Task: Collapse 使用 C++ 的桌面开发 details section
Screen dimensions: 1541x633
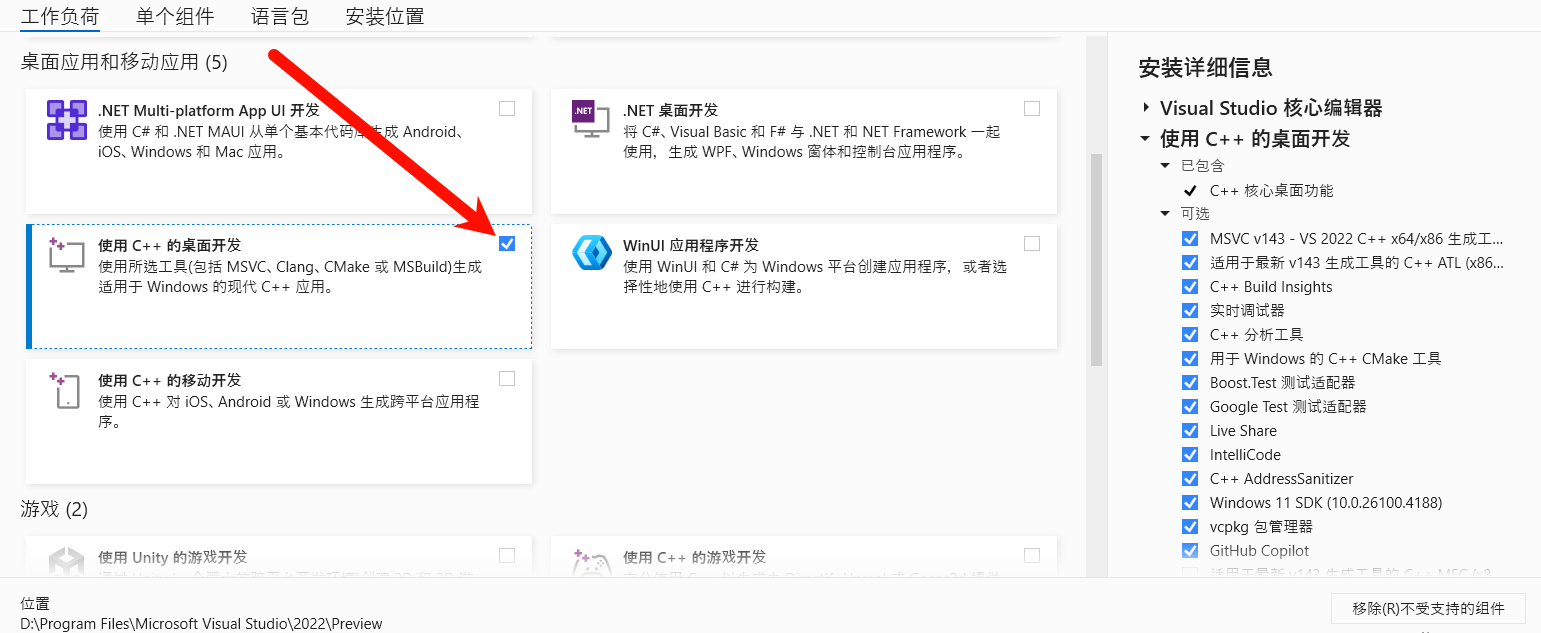Action: pyautogui.click(x=1145, y=139)
